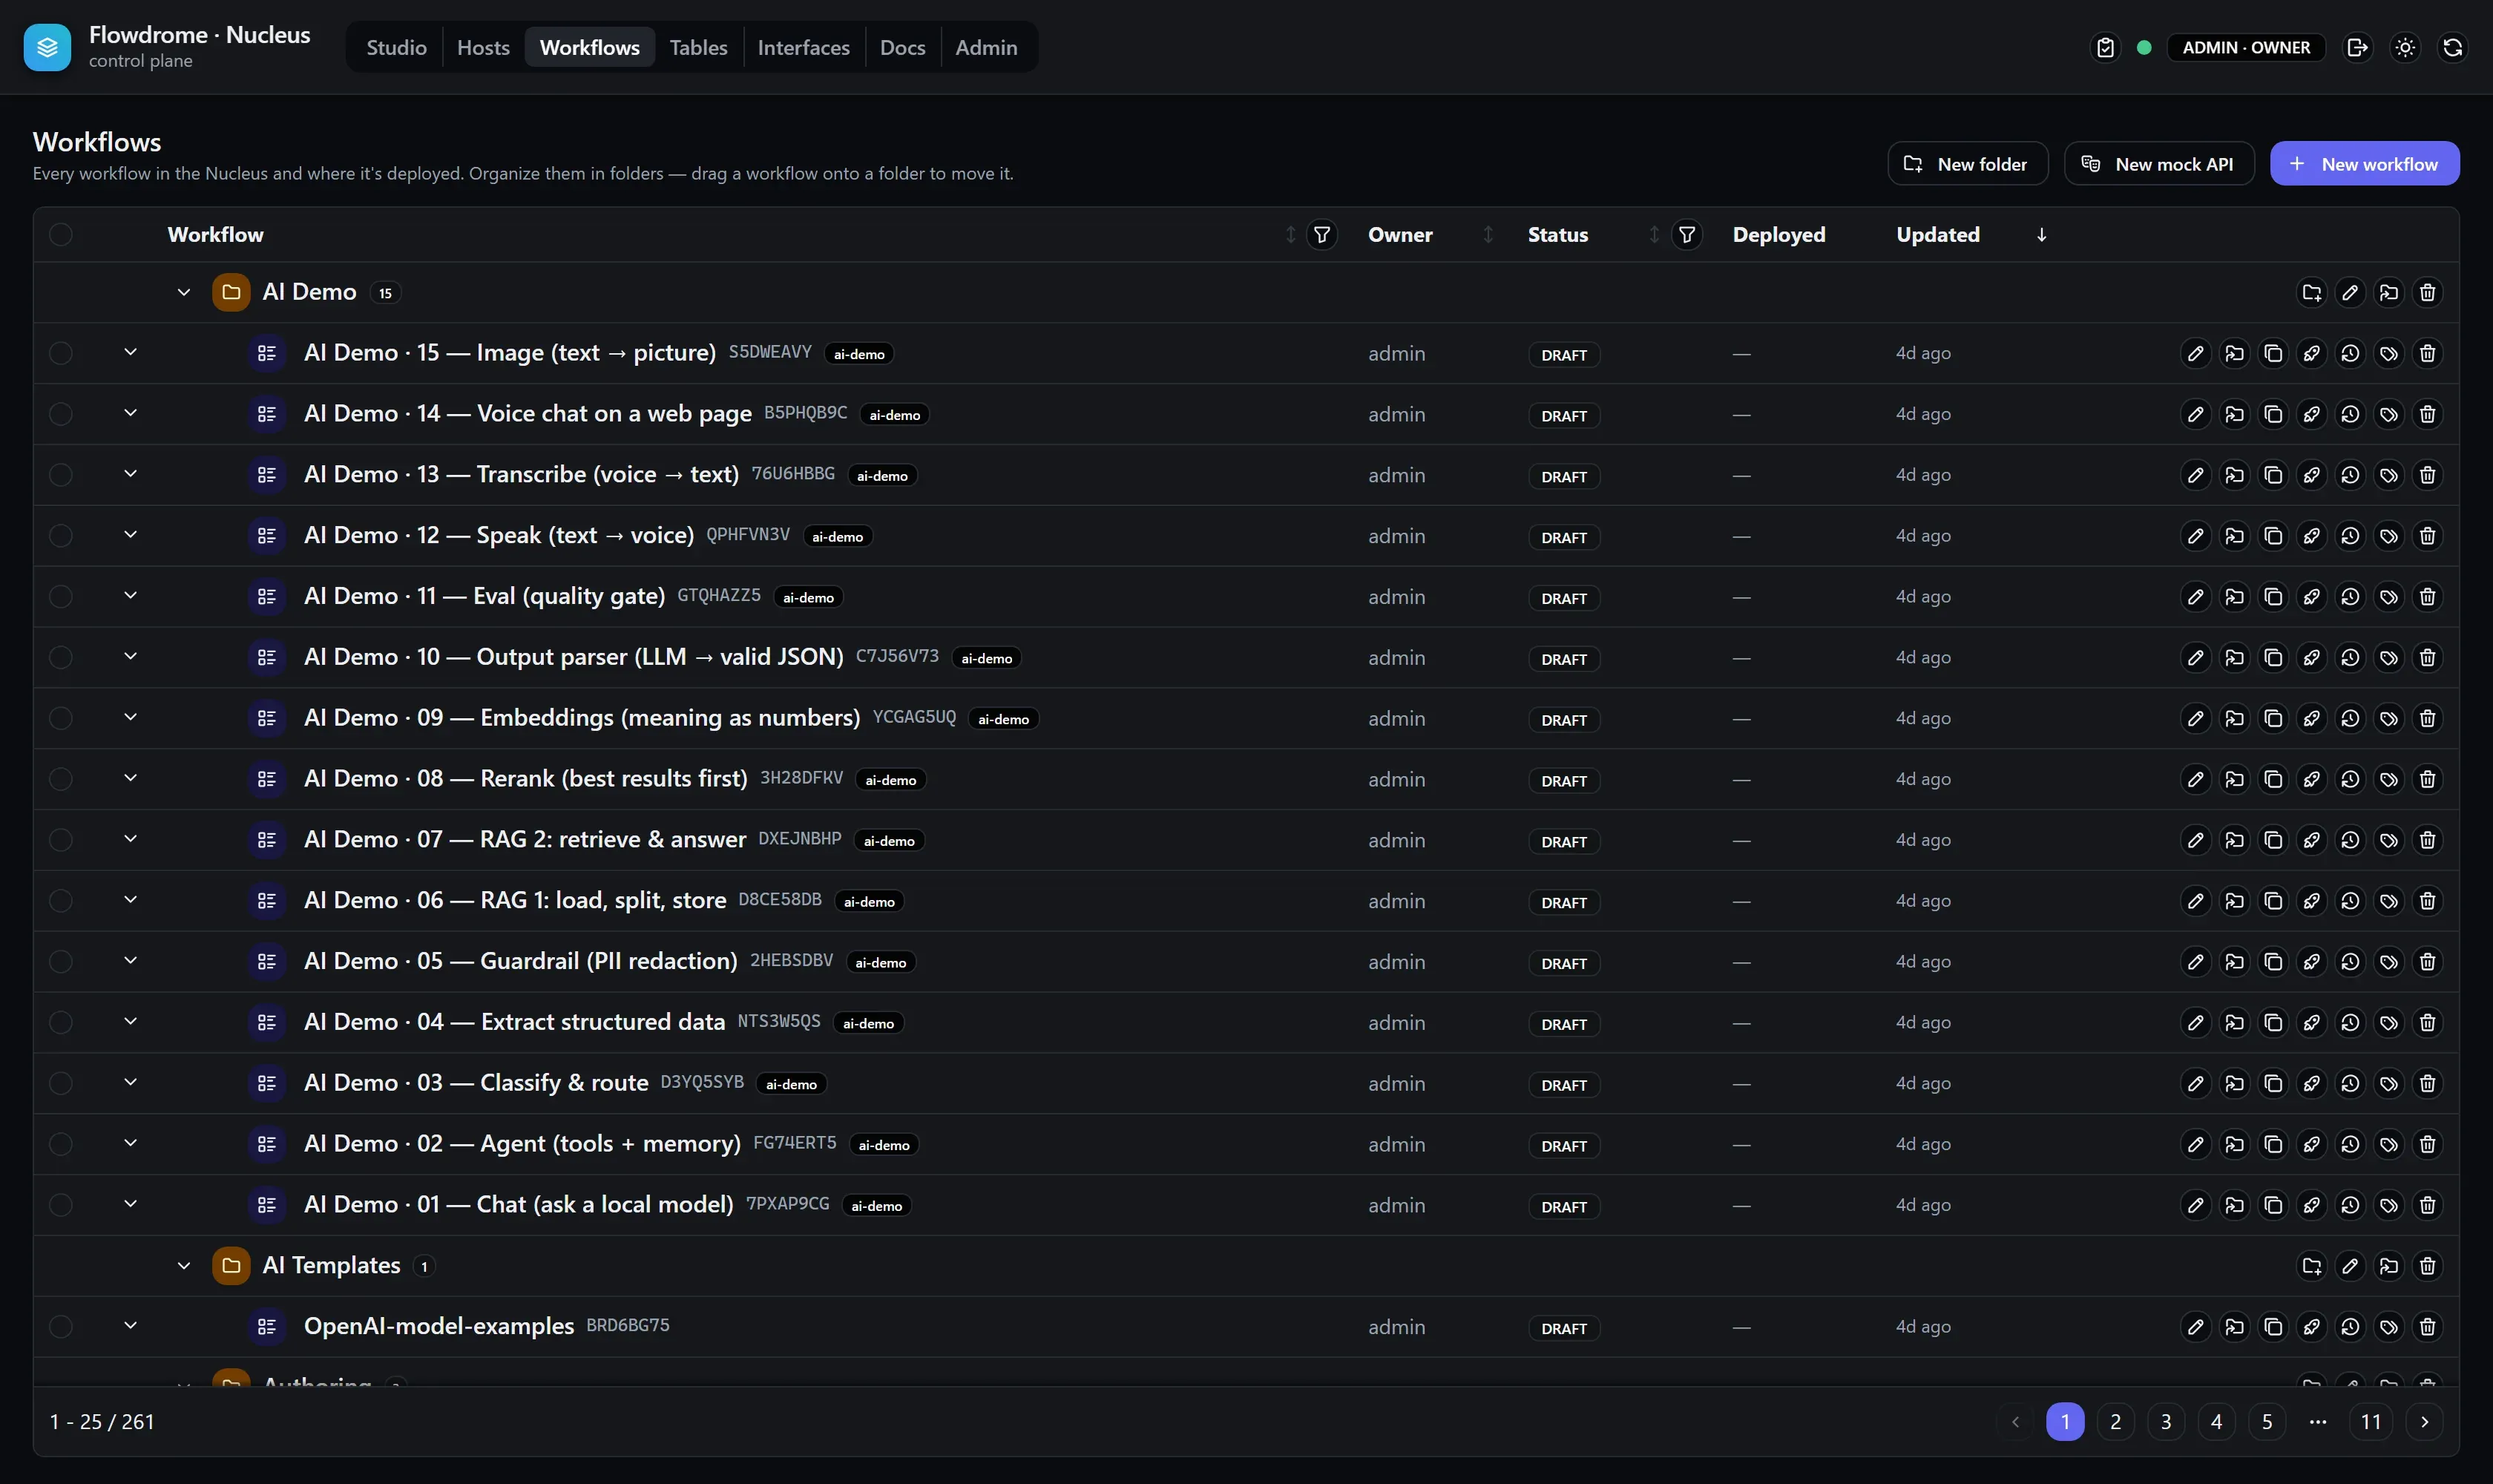Viewport: 2493px width, 1484px height.
Task: Expand AI Demo 11 Eval row details
Action: click(130, 596)
